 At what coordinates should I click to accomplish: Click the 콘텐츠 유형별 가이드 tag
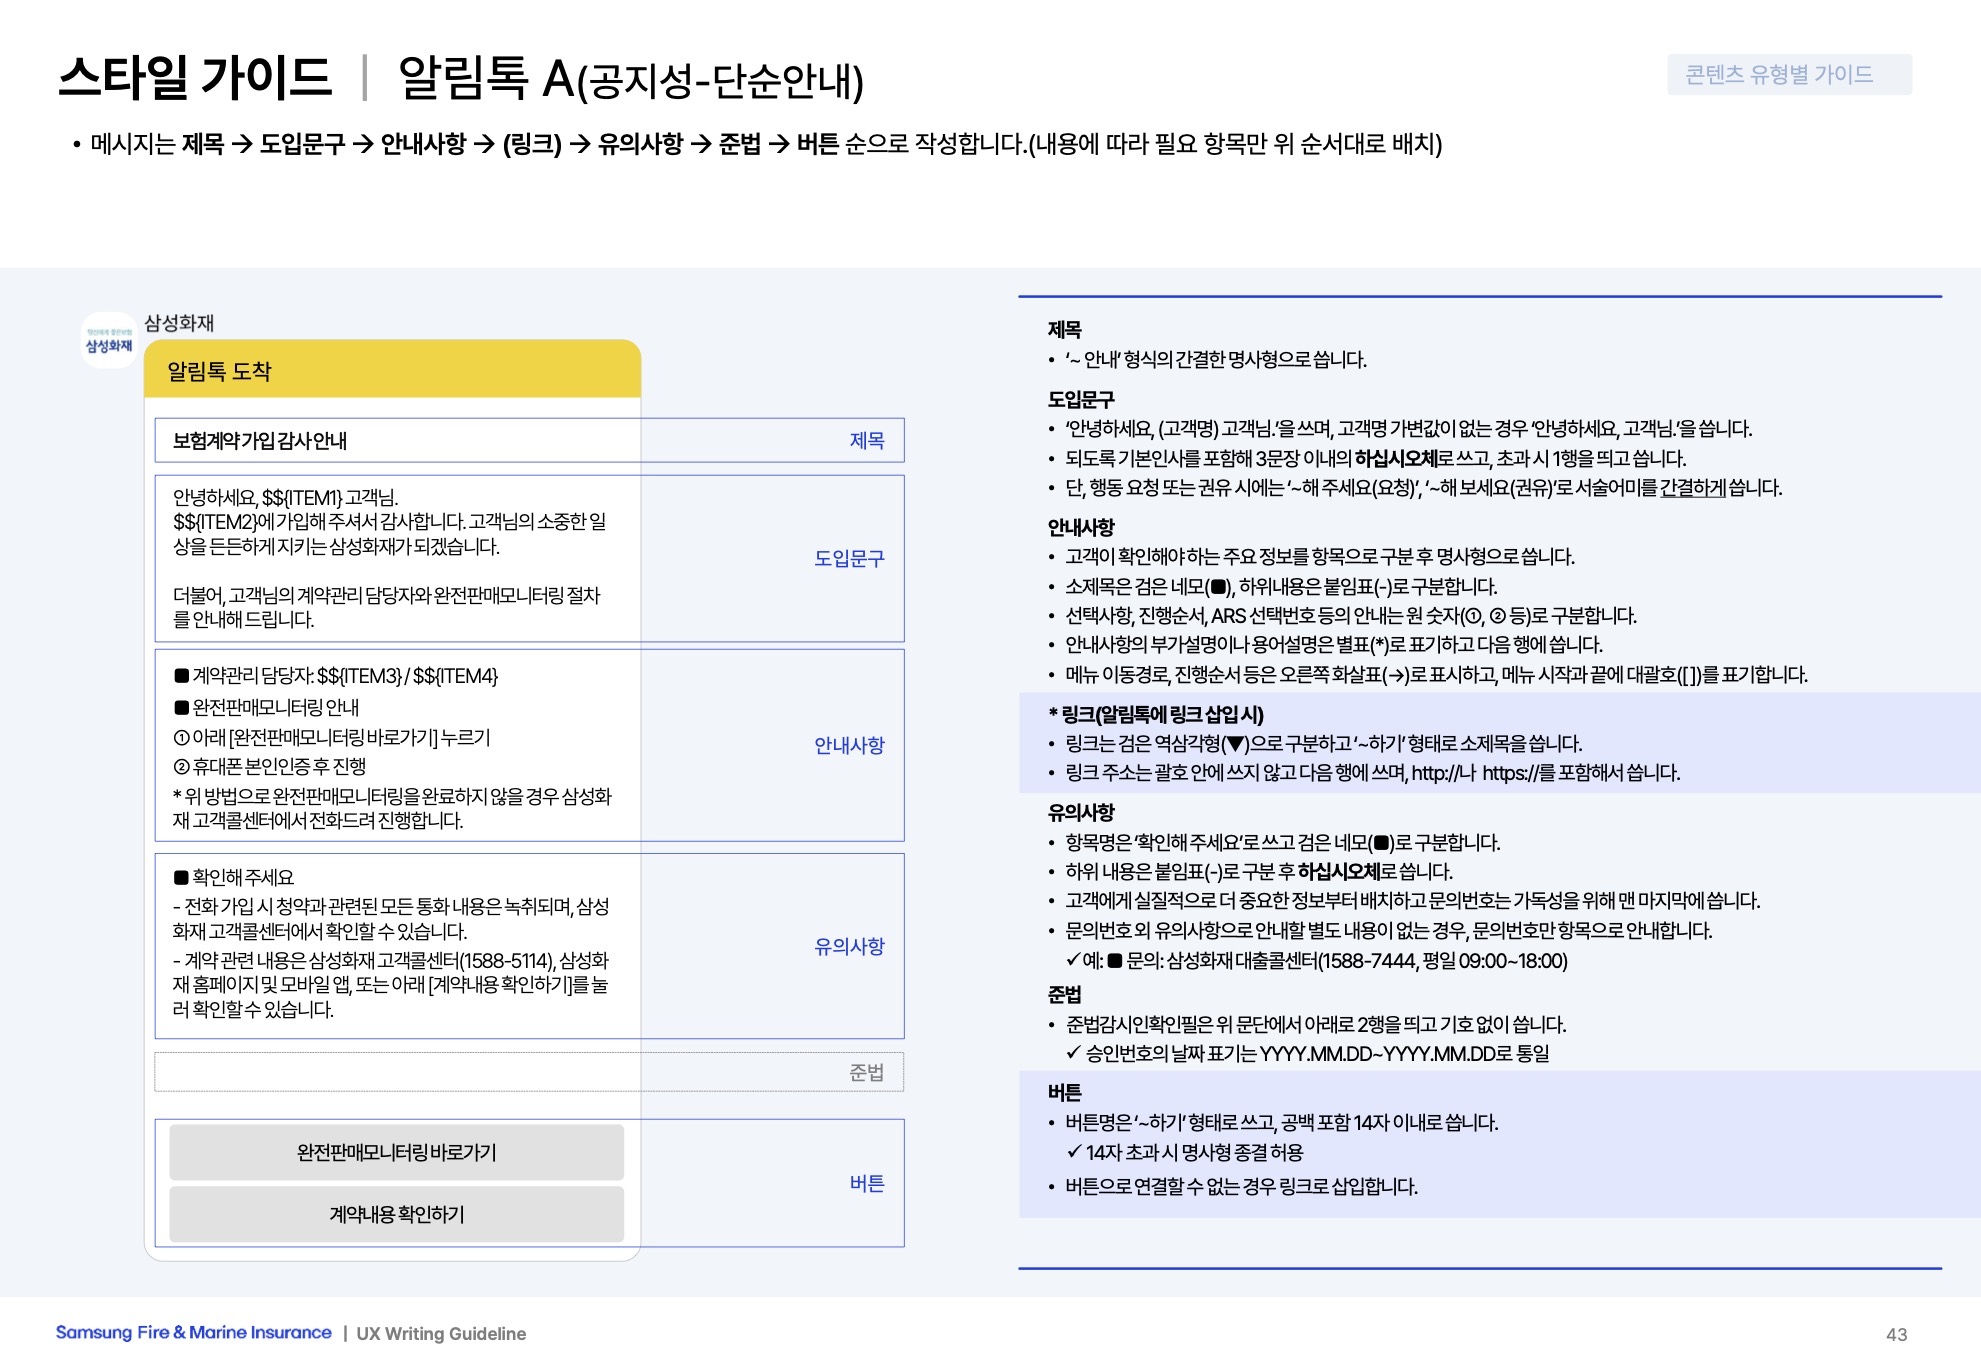click(1788, 75)
